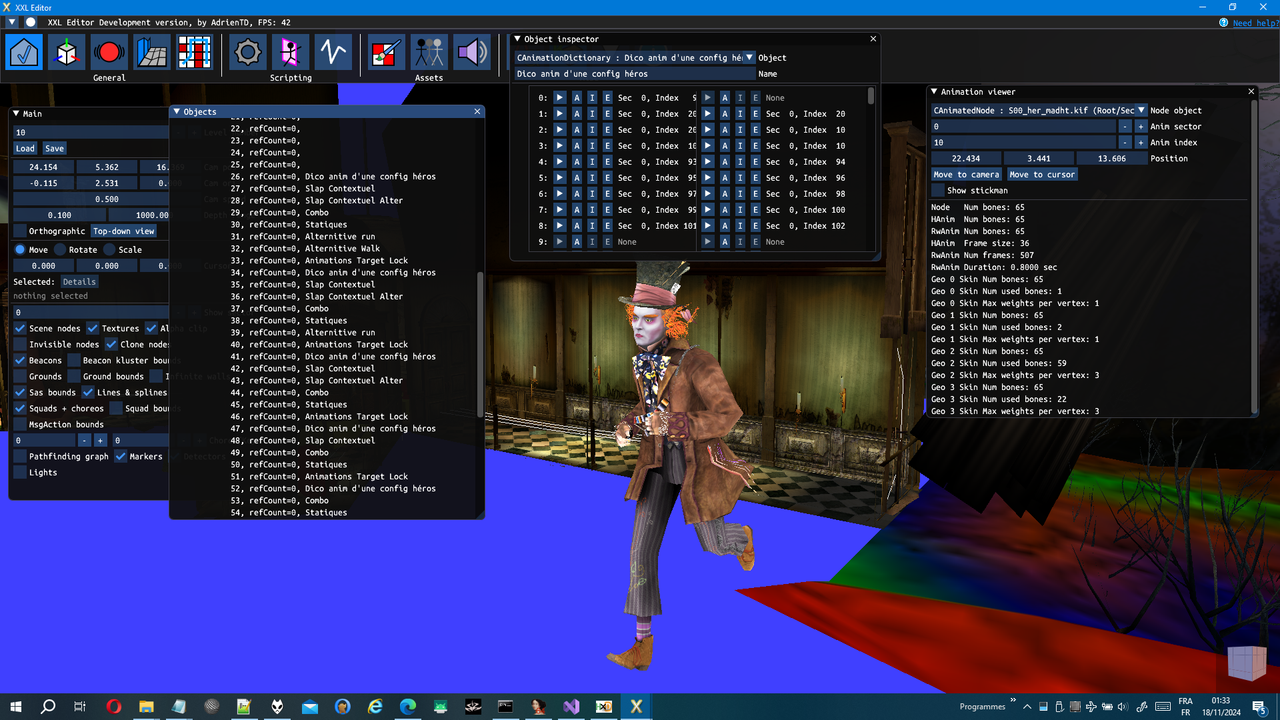
Task: Click the Top-down view button
Action: [124, 231]
